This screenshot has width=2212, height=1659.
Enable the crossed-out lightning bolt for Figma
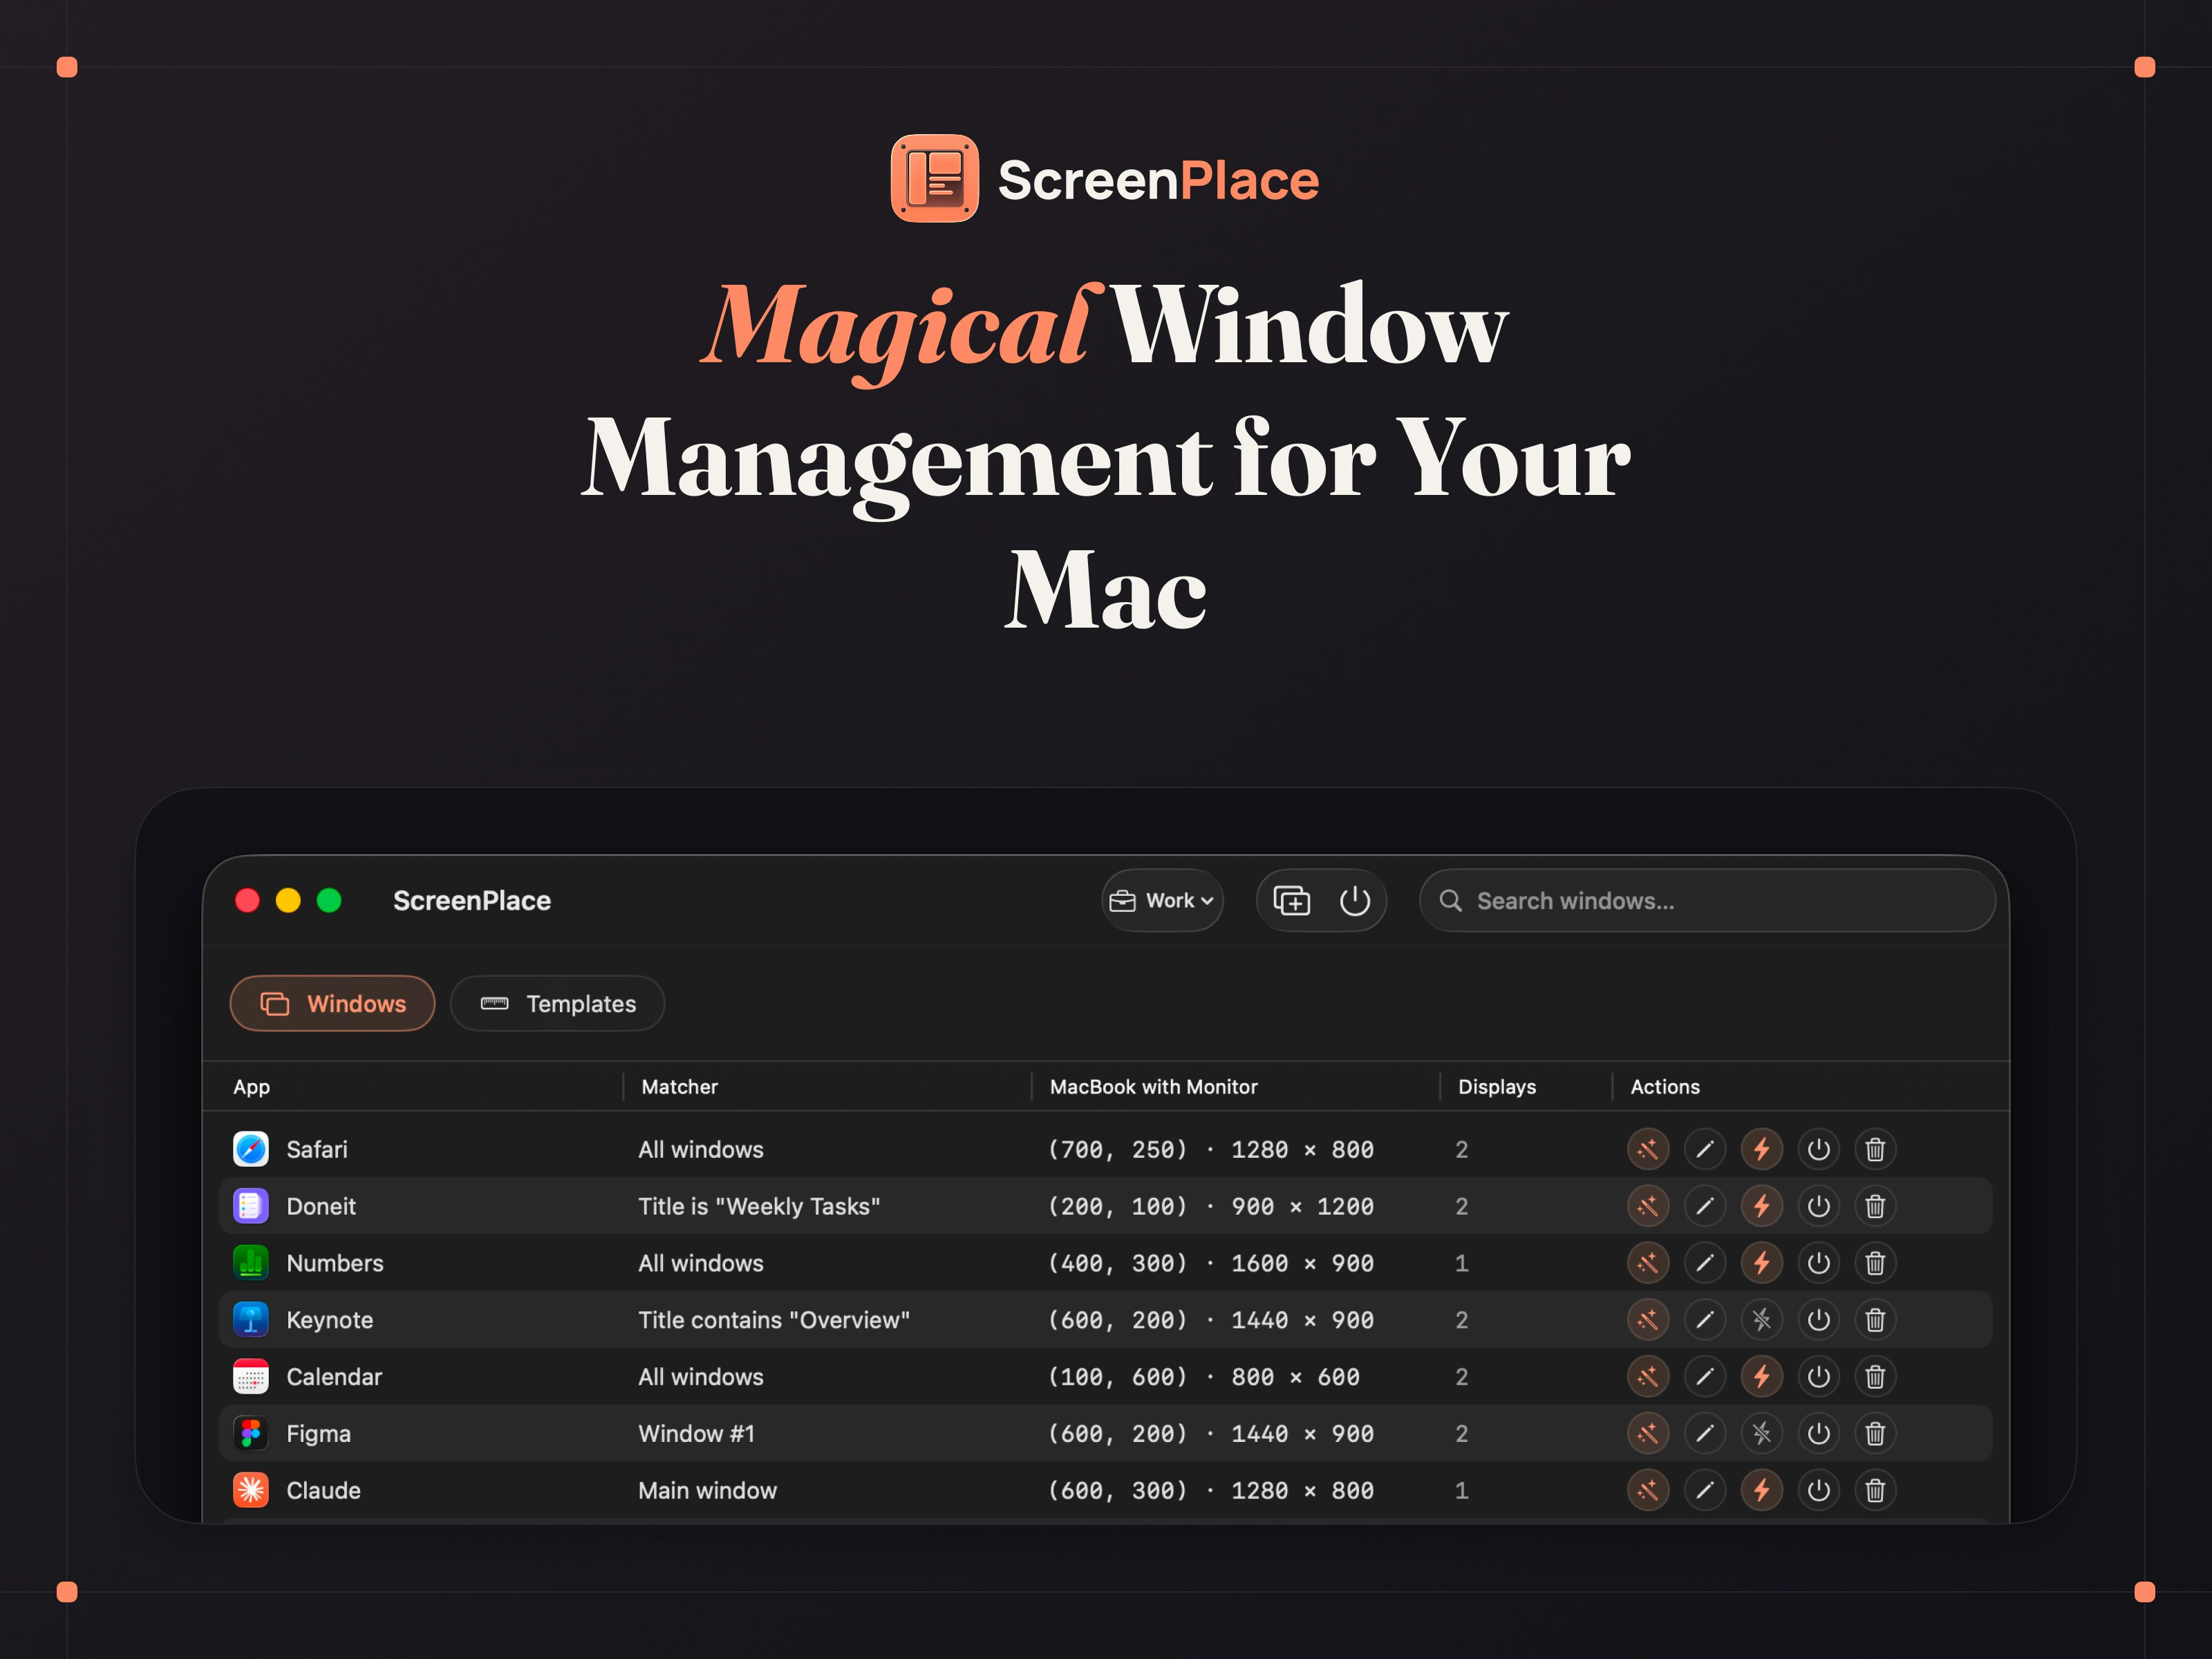1762,1434
